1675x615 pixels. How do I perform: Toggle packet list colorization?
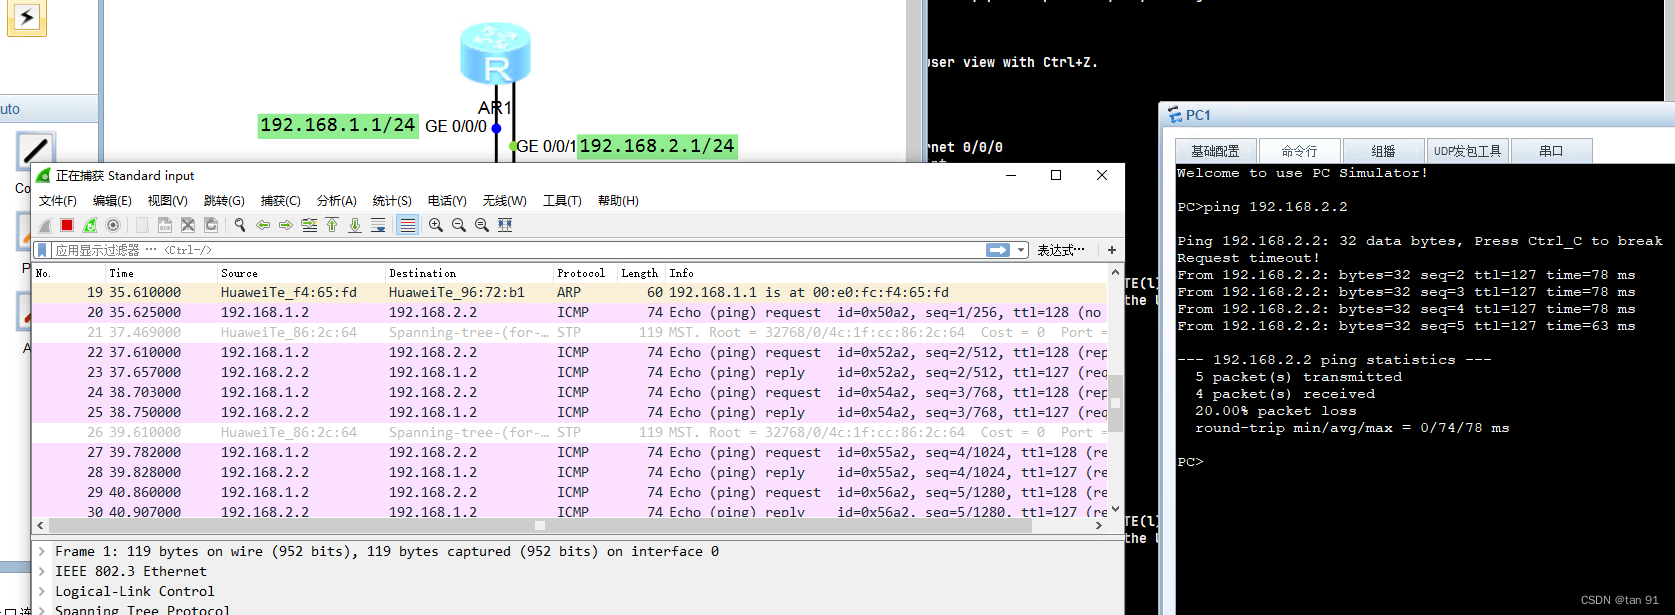click(407, 225)
